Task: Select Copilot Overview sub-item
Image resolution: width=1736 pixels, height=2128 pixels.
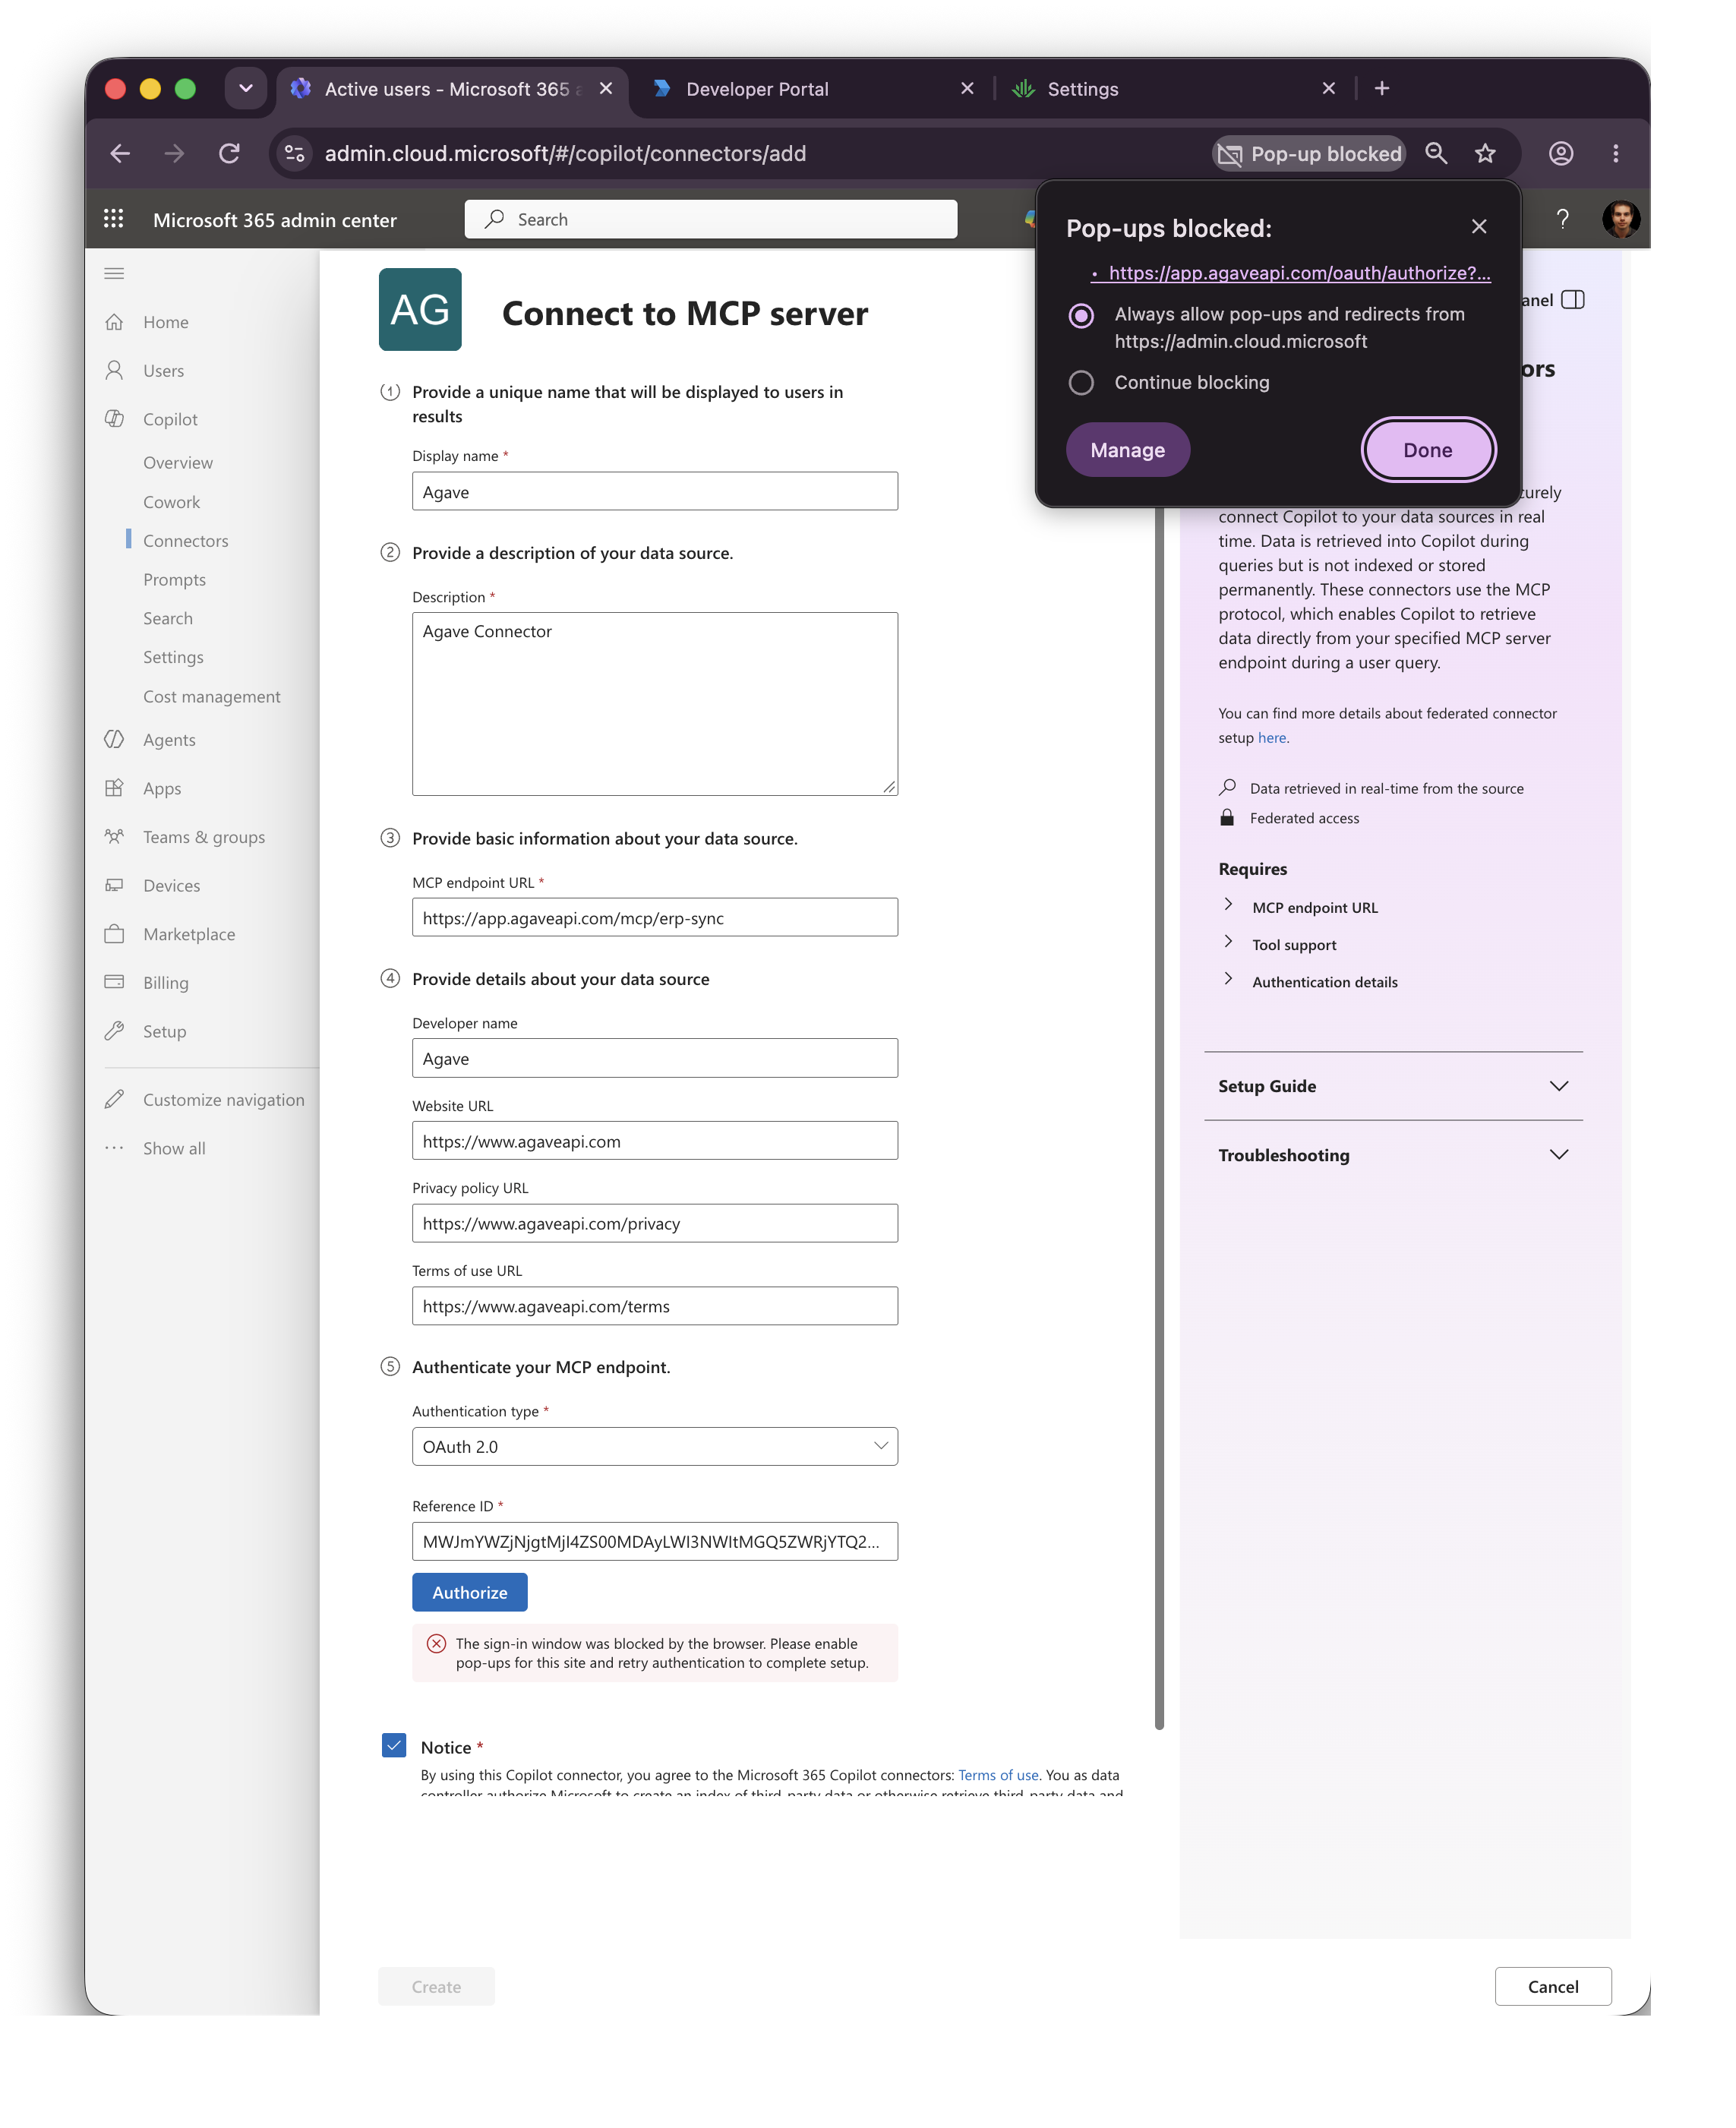Action: (x=178, y=463)
